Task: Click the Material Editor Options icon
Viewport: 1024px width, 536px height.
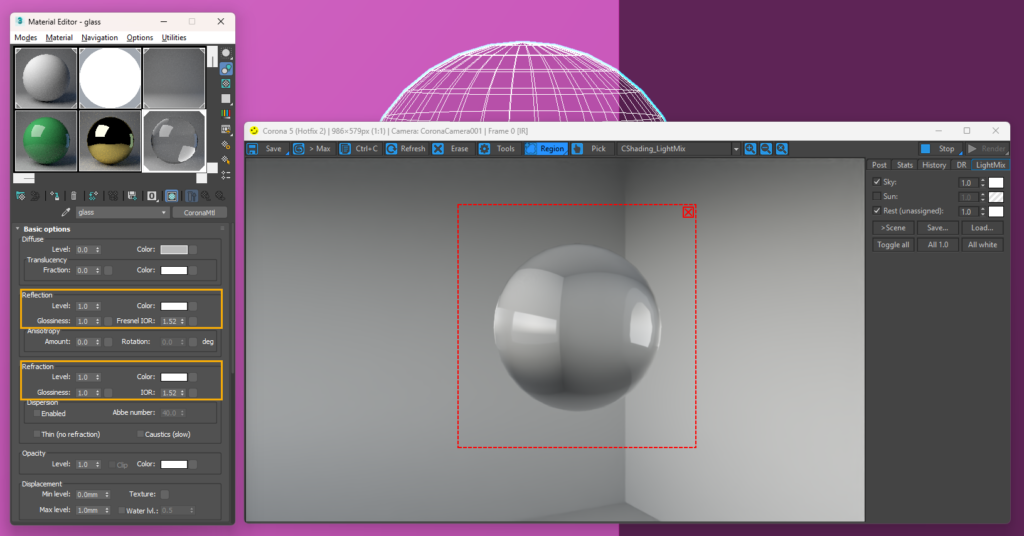Action: 226,144
